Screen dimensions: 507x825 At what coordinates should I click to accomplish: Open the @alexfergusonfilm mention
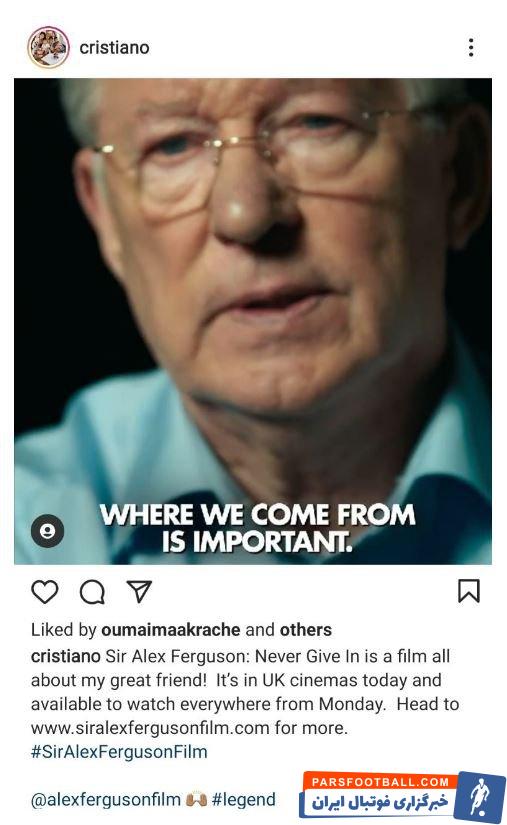tap(106, 800)
